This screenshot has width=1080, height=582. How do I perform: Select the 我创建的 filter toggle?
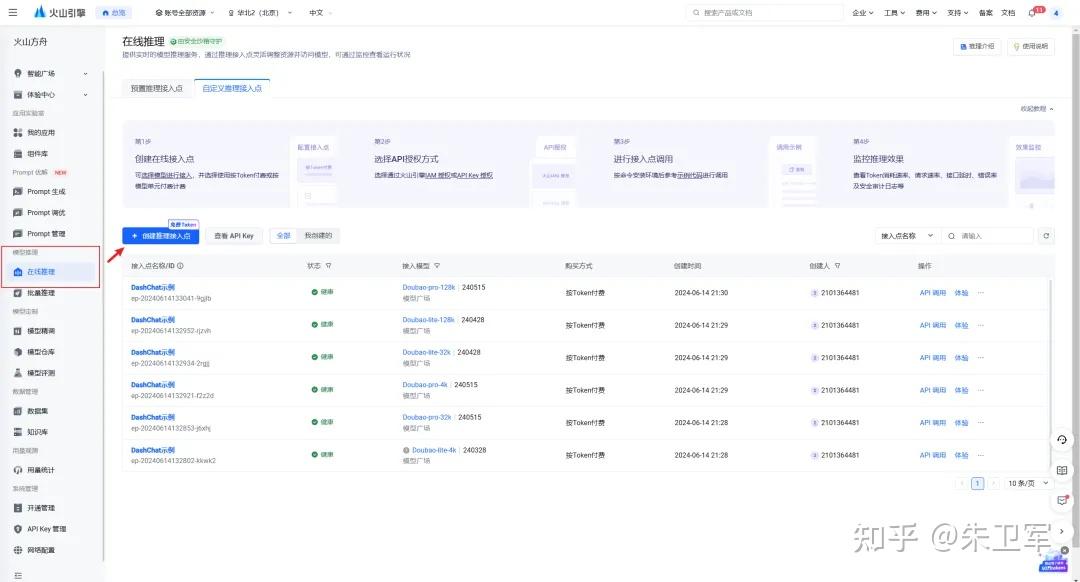[318, 236]
